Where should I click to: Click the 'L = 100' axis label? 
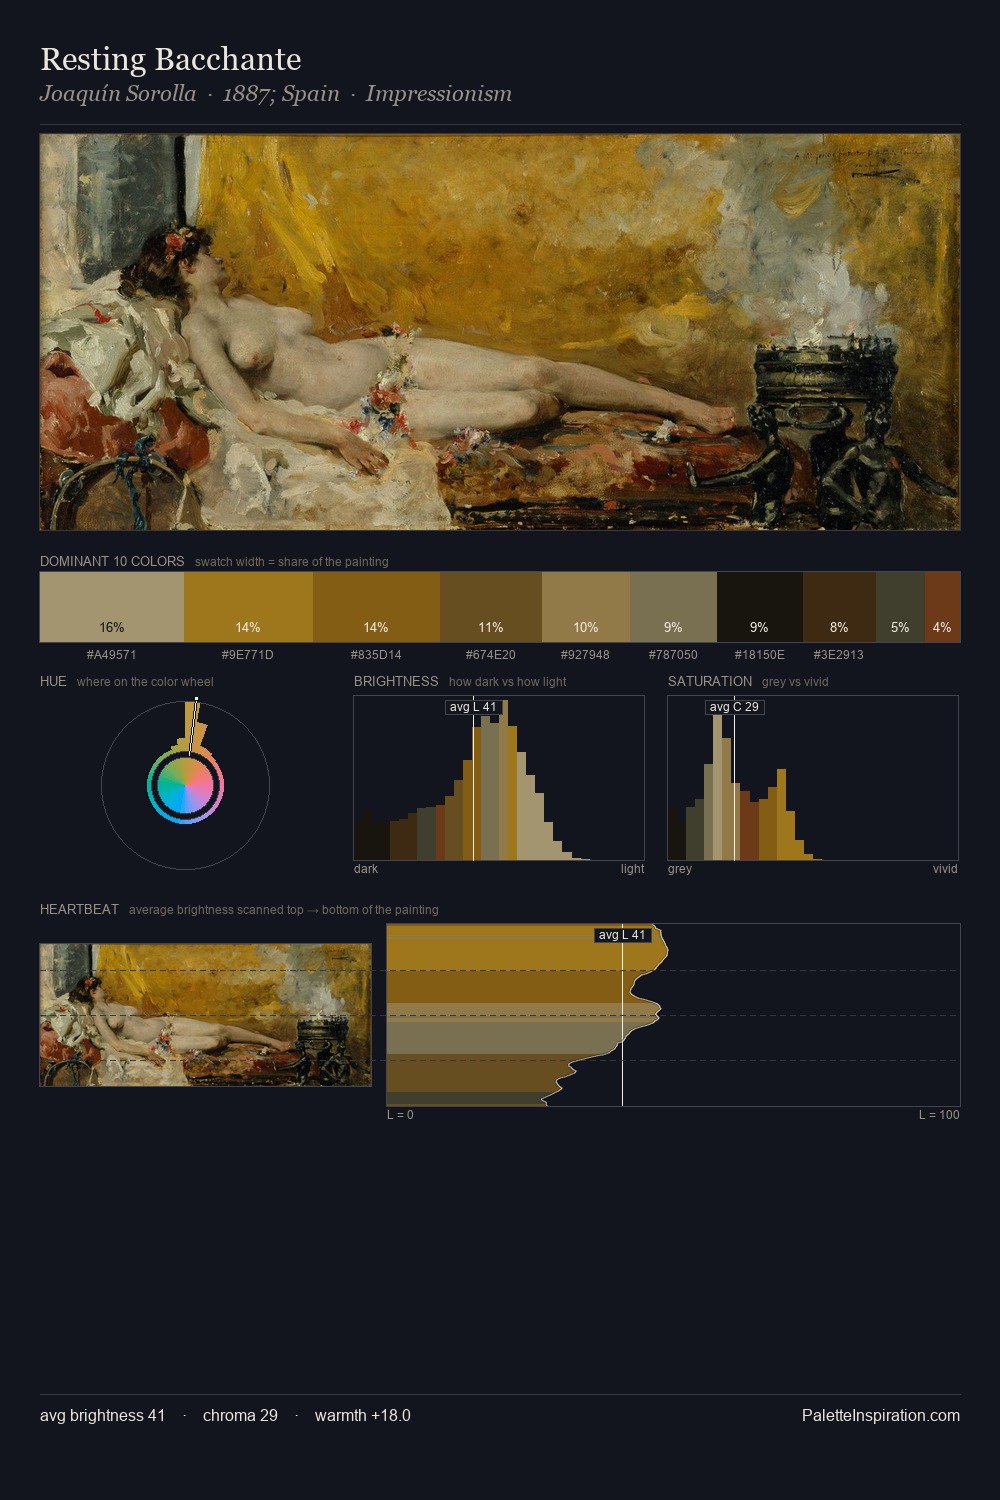[x=939, y=1115]
